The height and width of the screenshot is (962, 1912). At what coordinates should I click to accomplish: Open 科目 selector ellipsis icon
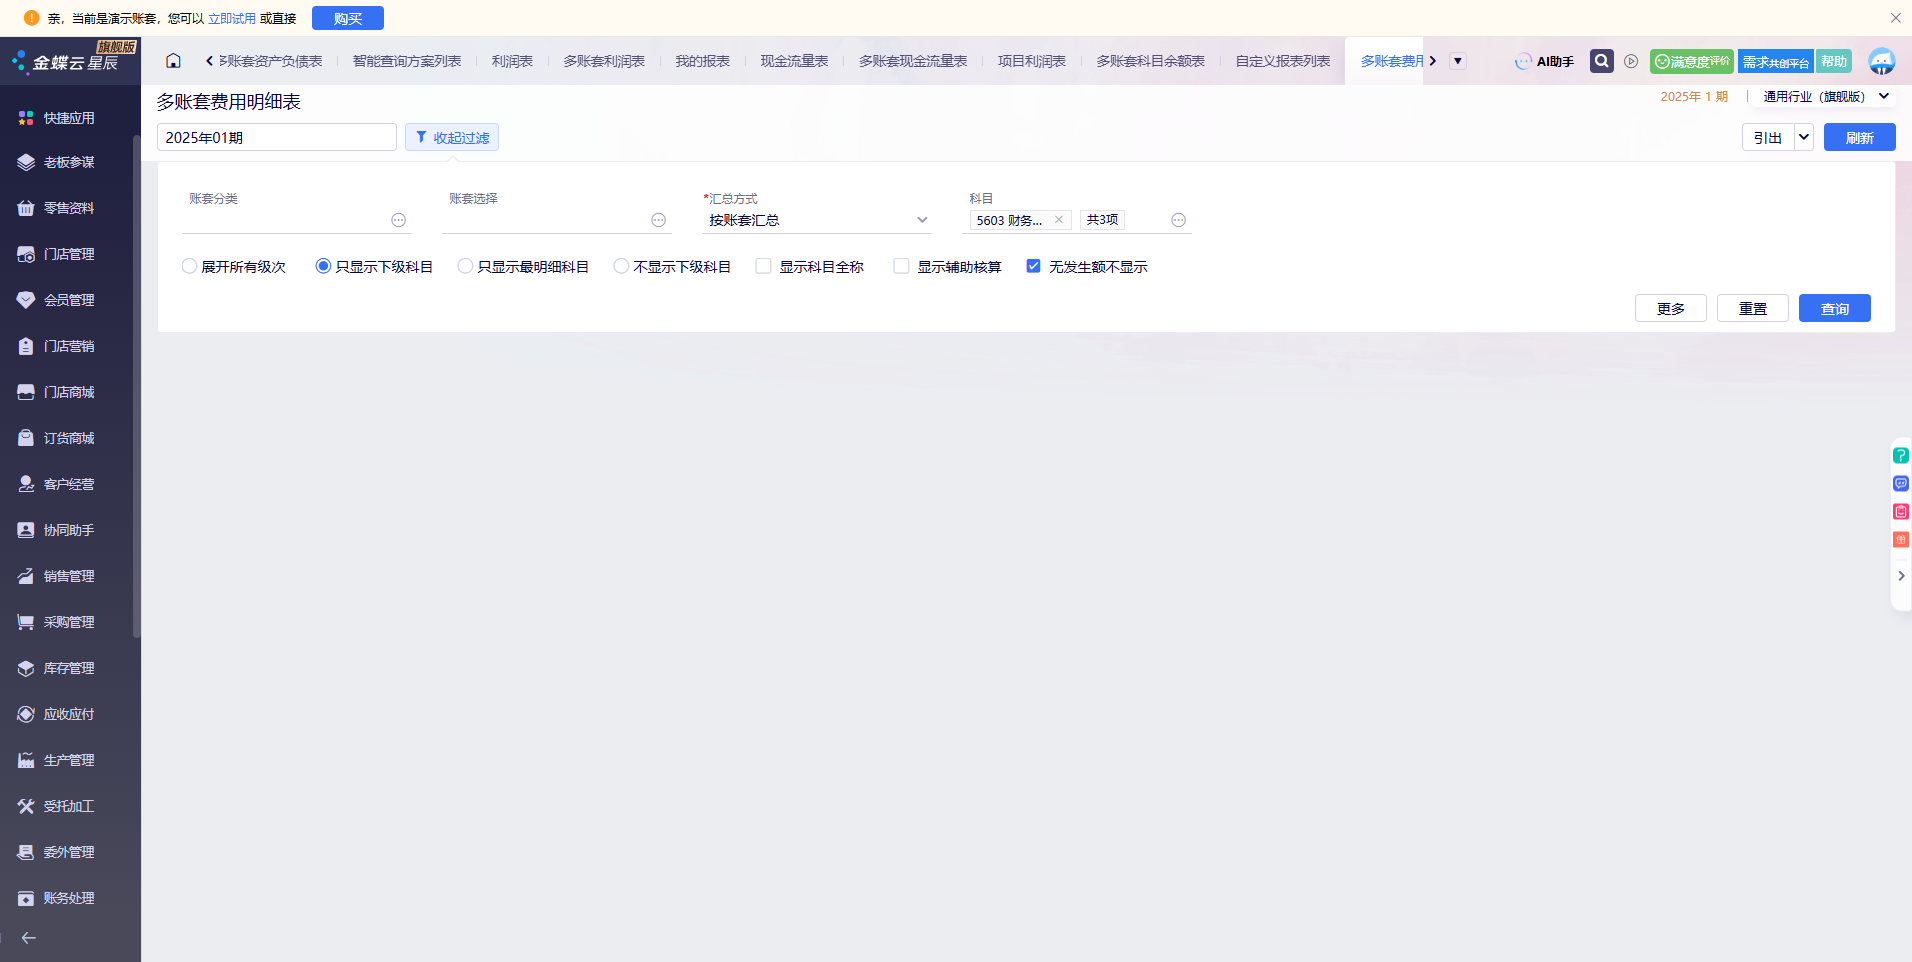pyautogui.click(x=1178, y=220)
